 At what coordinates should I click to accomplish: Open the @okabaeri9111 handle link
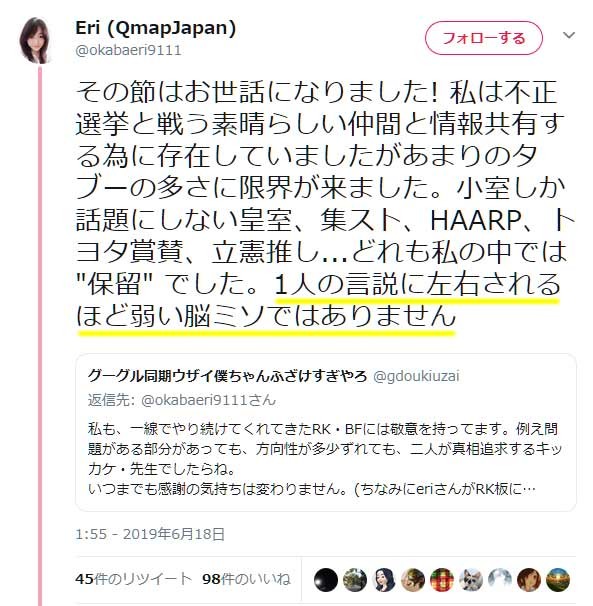point(128,51)
